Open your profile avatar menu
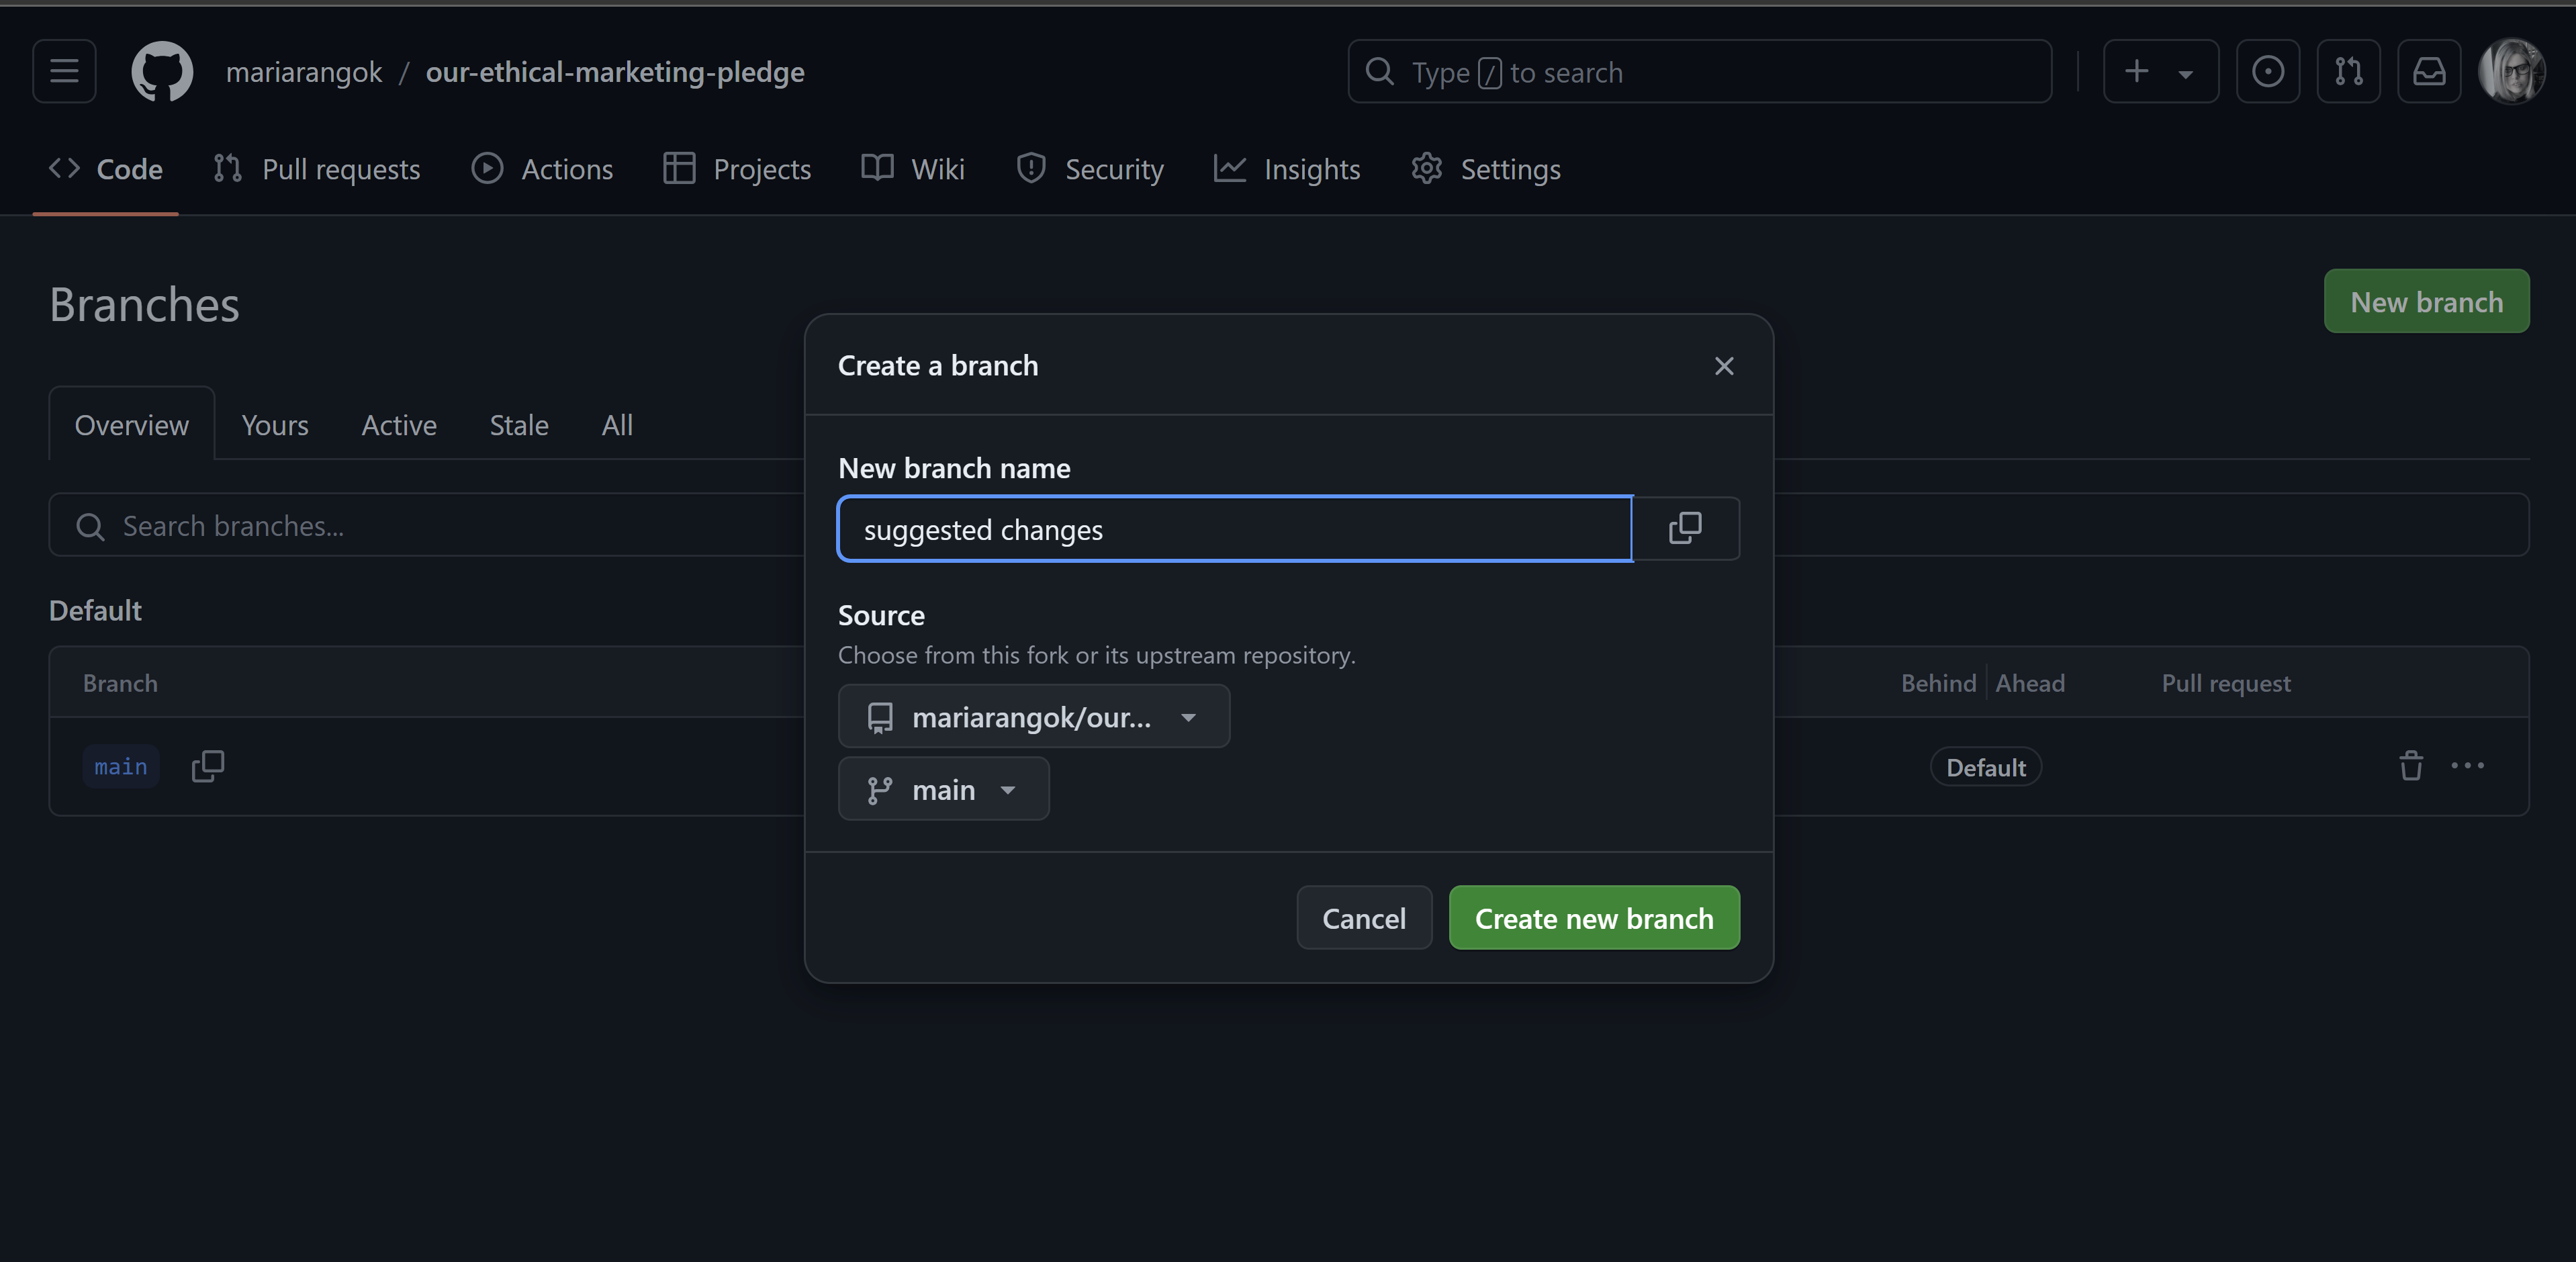The width and height of the screenshot is (2576, 1262). click(2516, 71)
